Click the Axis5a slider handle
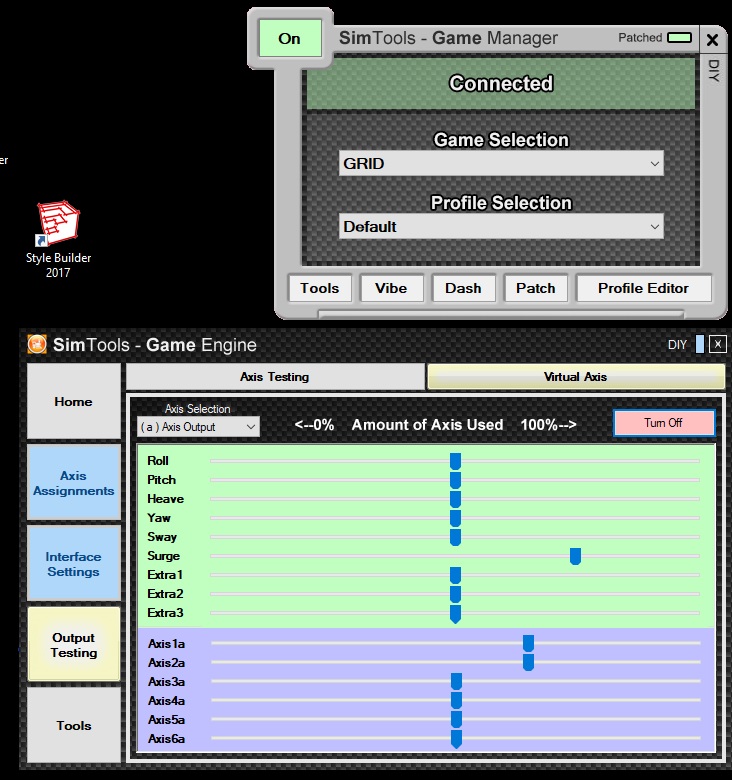The width and height of the screenshot is (732, 780). tap(457, 719)
